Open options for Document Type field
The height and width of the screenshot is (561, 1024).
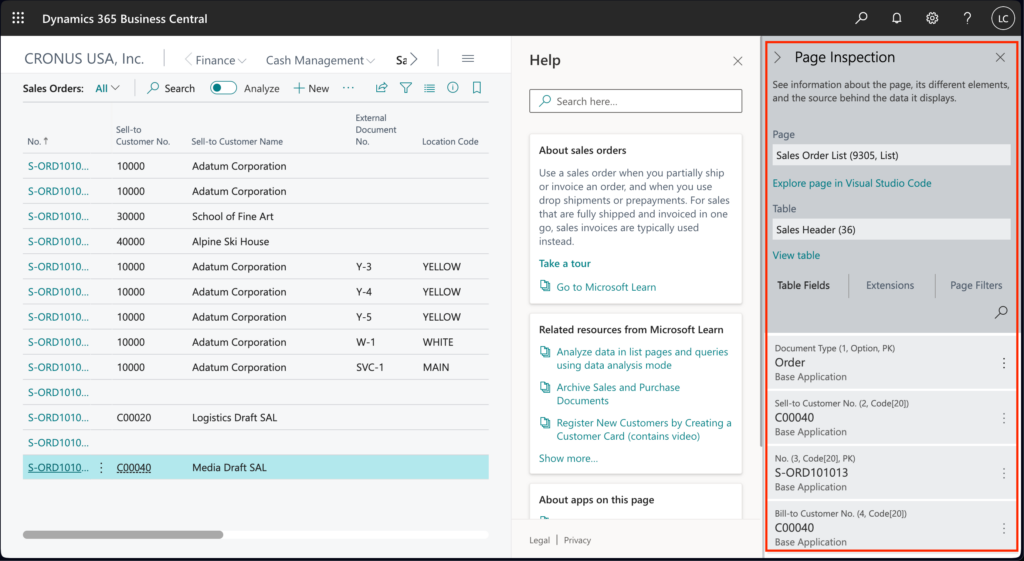1004,363
